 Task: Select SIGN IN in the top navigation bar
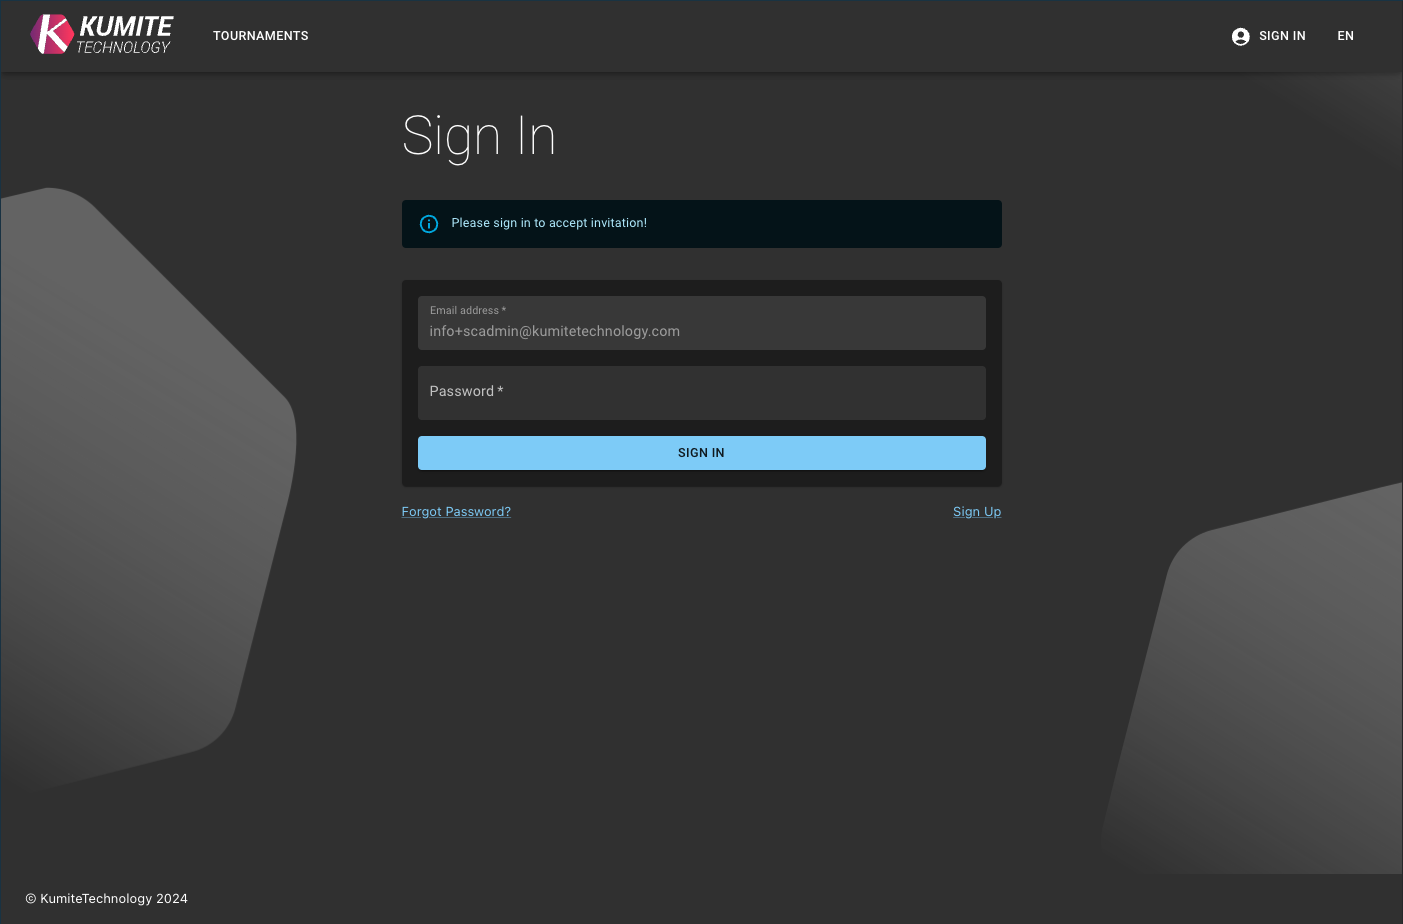pyautogui.click(x=1282, y=36)
